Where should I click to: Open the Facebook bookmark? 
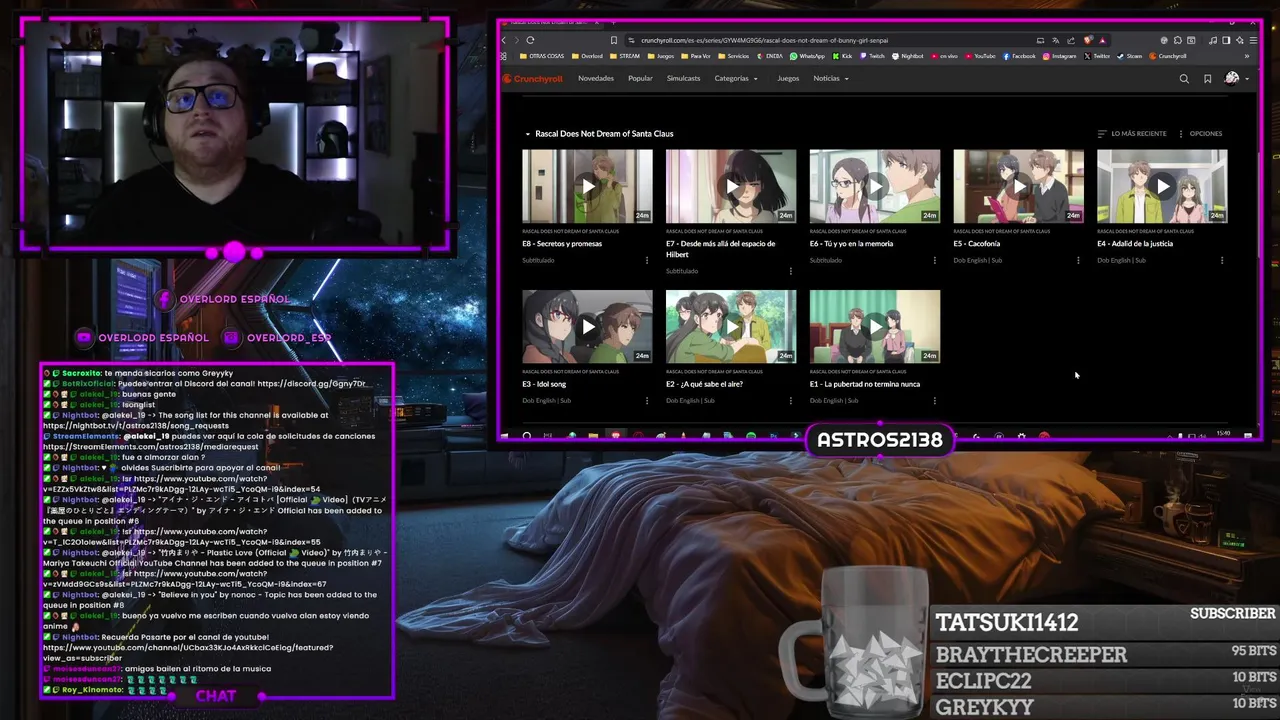coord(1019,56)
